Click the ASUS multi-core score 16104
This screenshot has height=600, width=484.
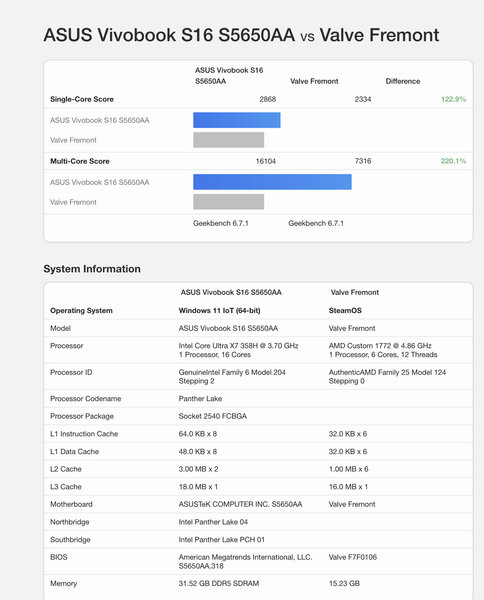[266, 161]
